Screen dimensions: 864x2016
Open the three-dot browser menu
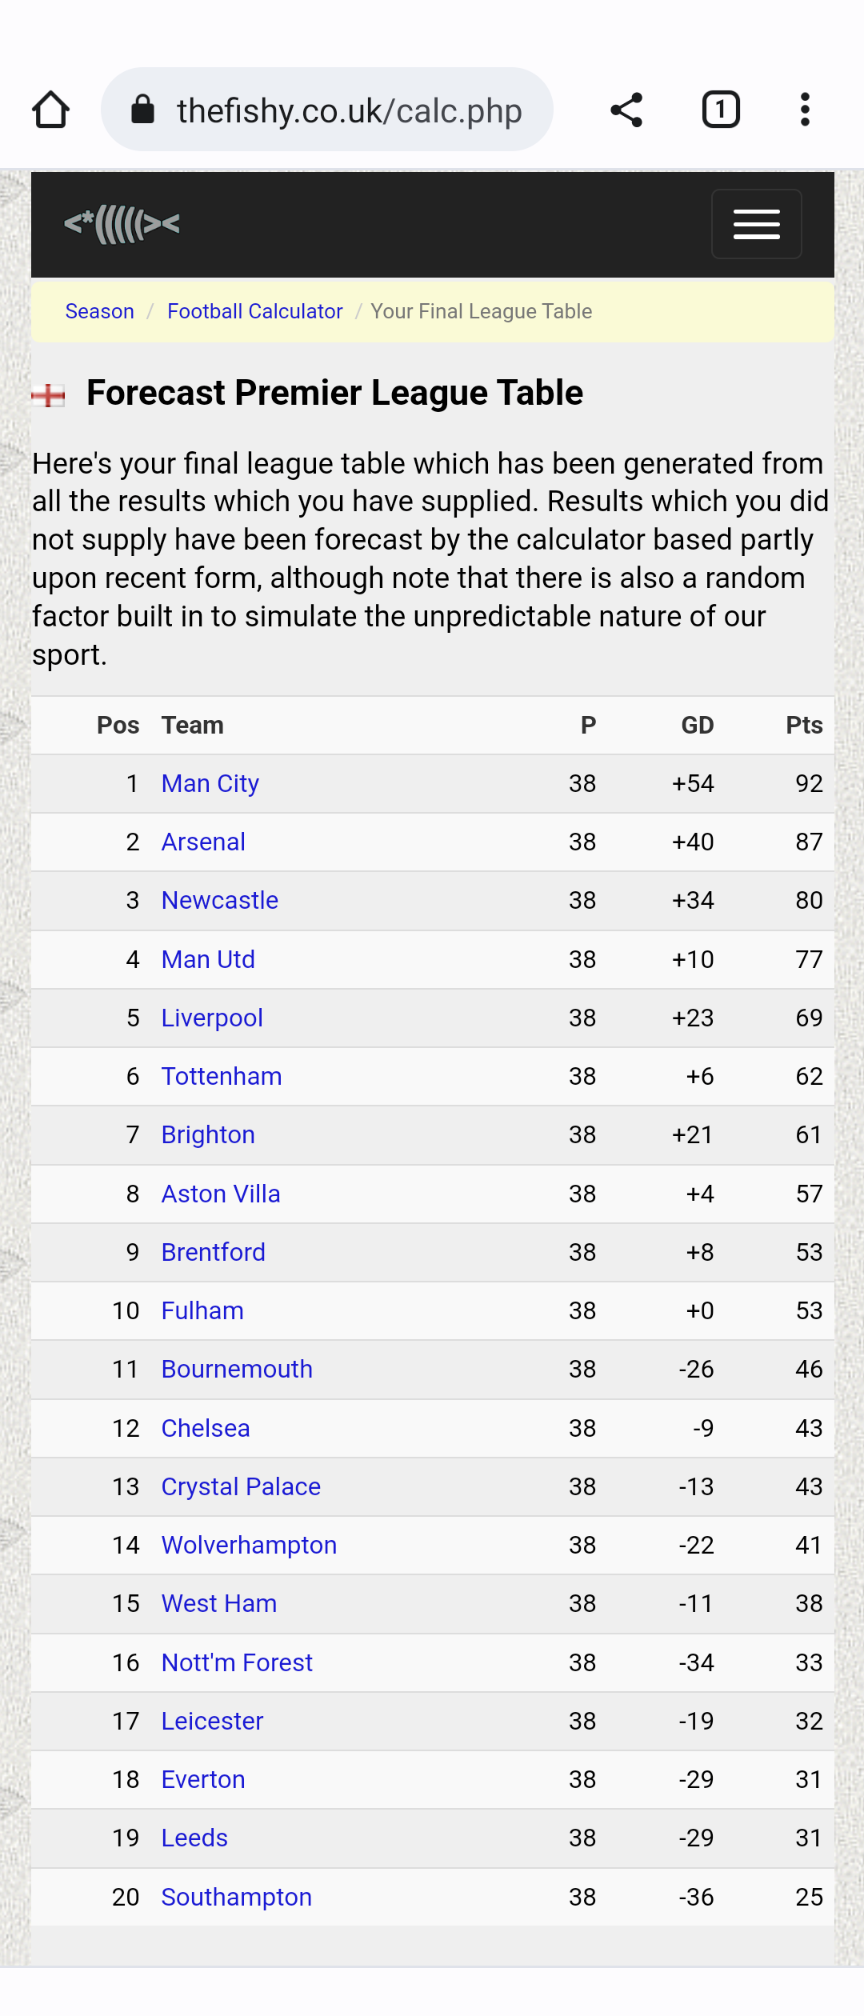click(805, 110)
